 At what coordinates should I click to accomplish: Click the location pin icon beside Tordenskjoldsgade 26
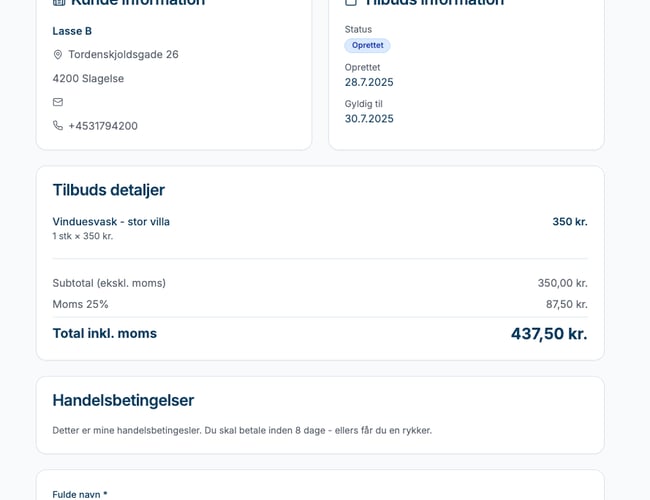(58, 55)
